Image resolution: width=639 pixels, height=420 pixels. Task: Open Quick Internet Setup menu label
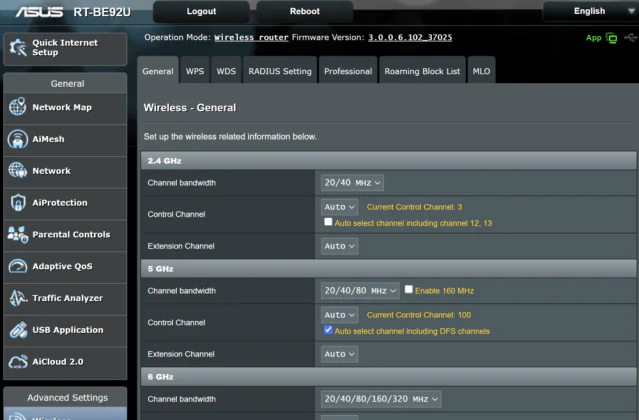coord(65,48)
